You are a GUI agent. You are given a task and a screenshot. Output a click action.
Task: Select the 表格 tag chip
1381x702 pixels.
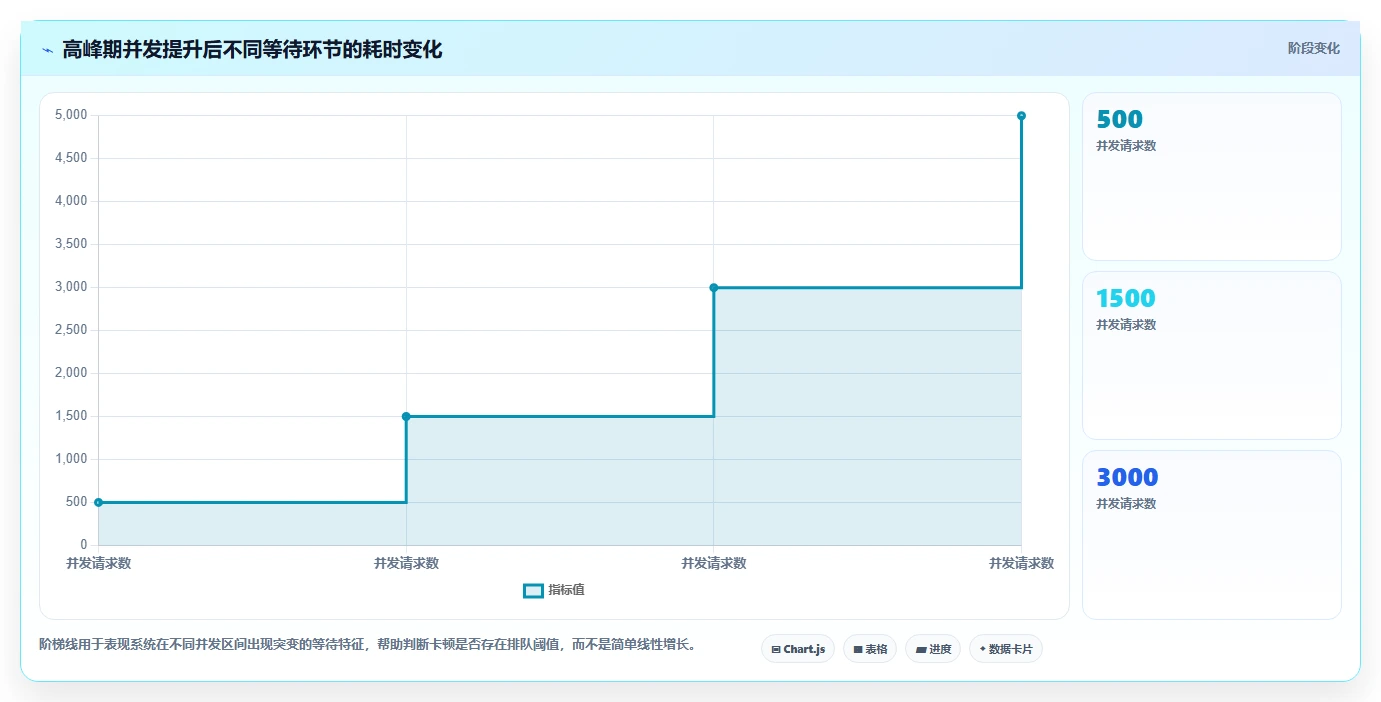[870, 649]
